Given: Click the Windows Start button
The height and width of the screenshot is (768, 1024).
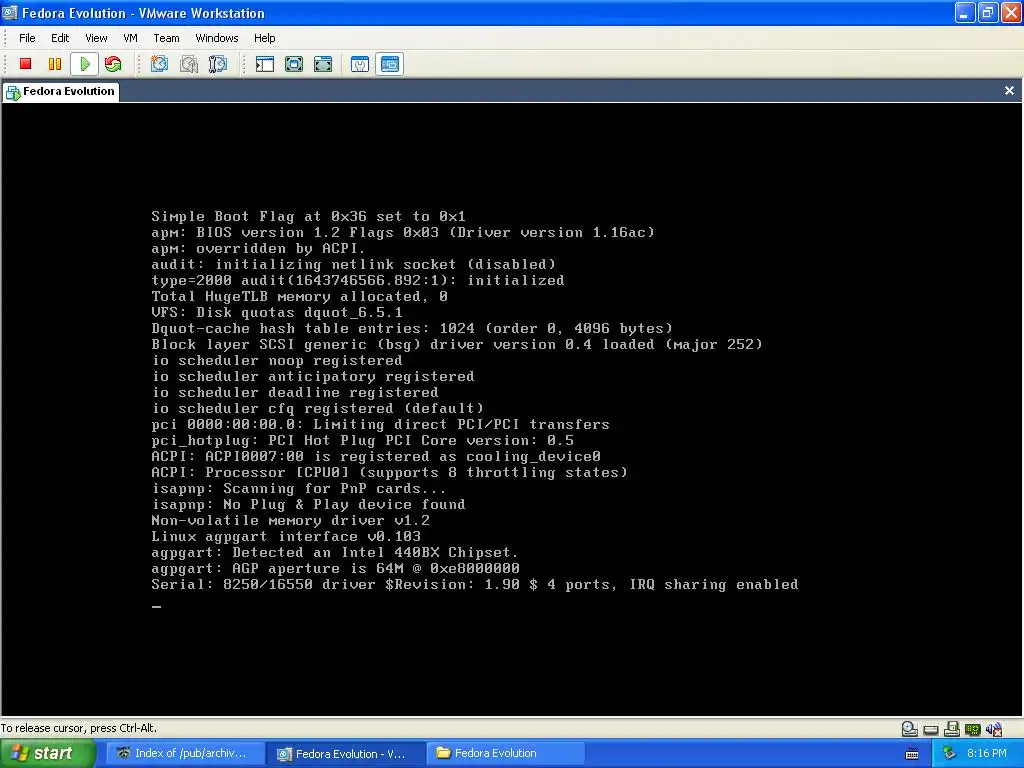Looking at the screenshot, I should point(47,754).
